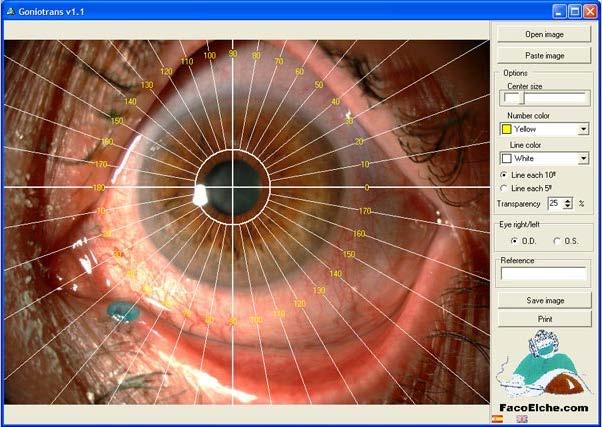Click the 180 degree label on left
602x427 pixels.
(99, 188)
